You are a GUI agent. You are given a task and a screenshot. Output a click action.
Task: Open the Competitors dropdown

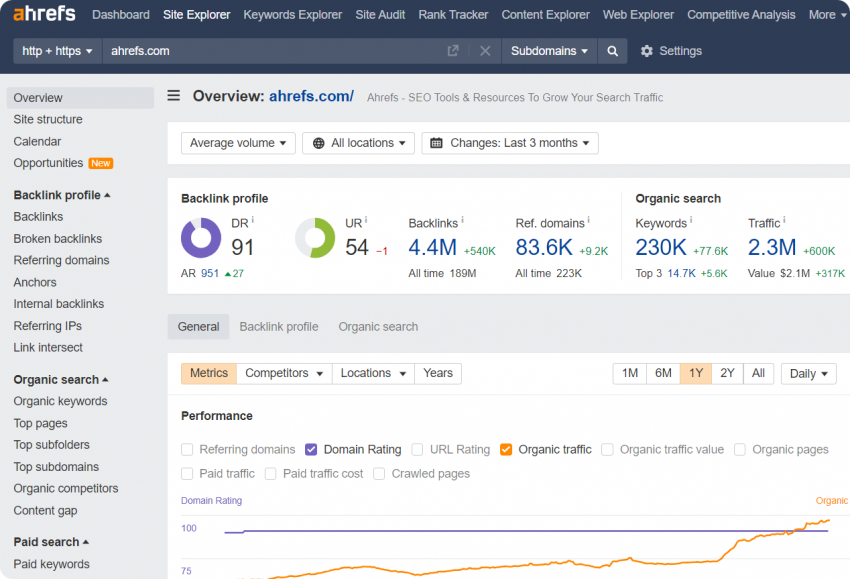[x=284, y=374]
